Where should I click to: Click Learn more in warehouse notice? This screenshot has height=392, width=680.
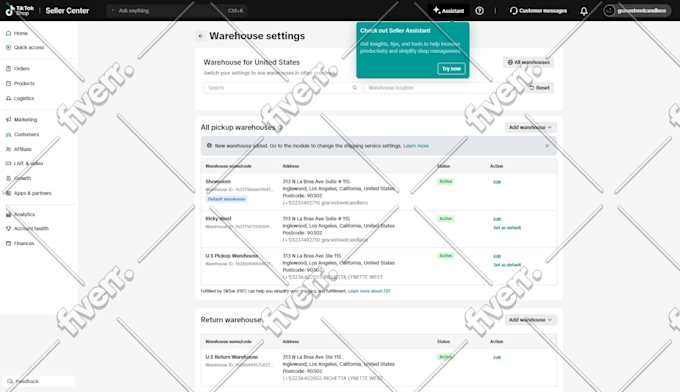[416, 146]
